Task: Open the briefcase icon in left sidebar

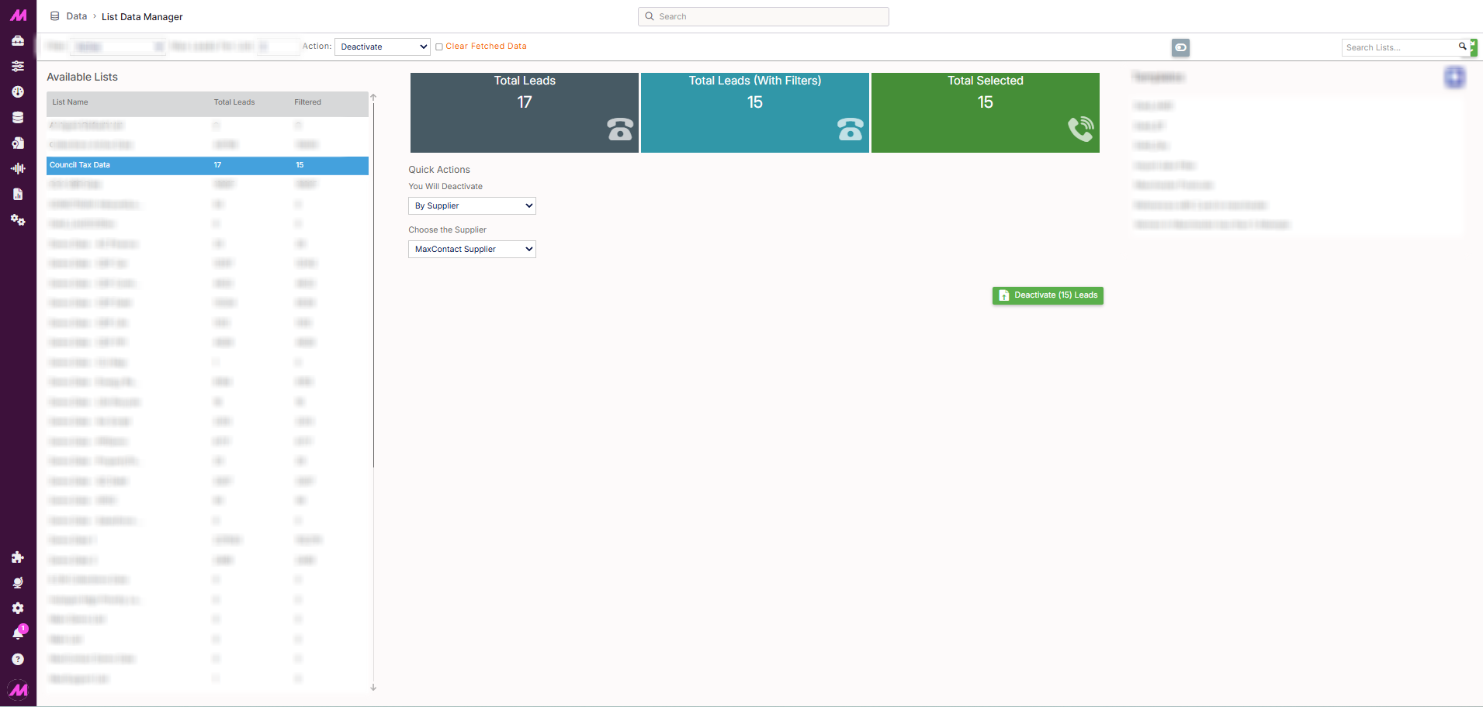Action: click(x=18, y=41)
